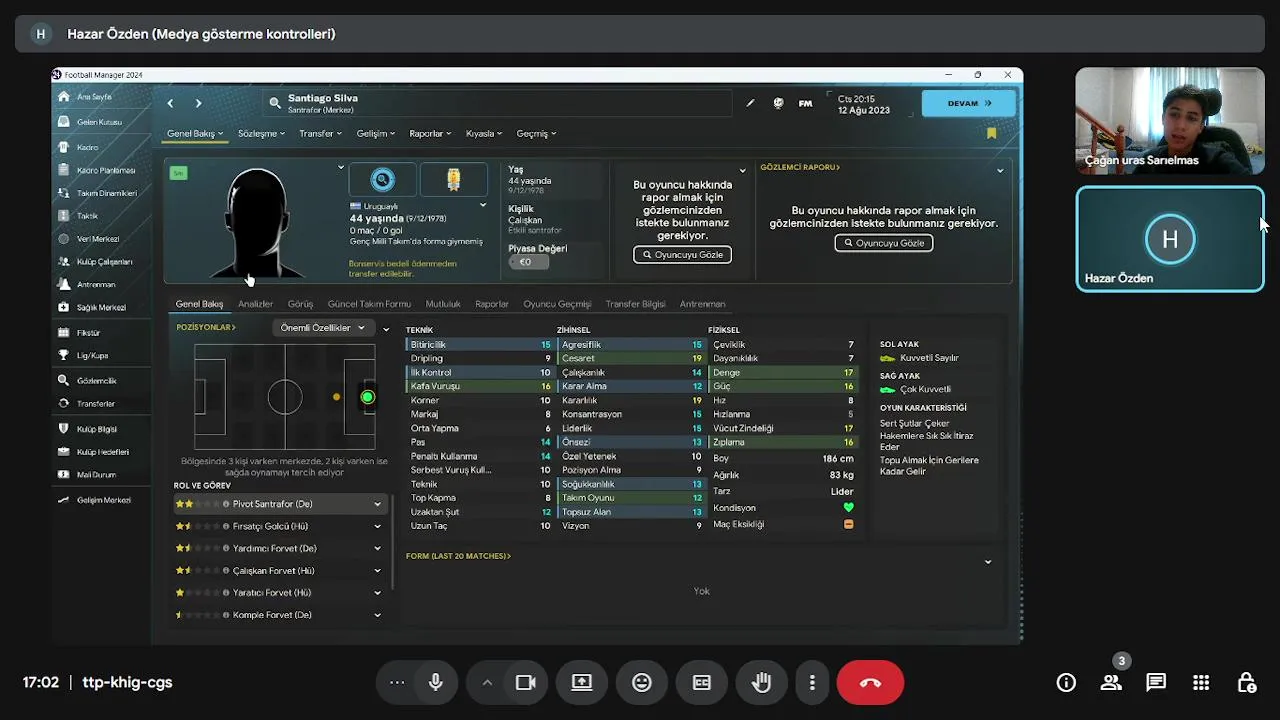Viewport: 1280px width, 720px height.
Task: Open Gelişim Merkezi in sidebar
Action: pos(104,500)
